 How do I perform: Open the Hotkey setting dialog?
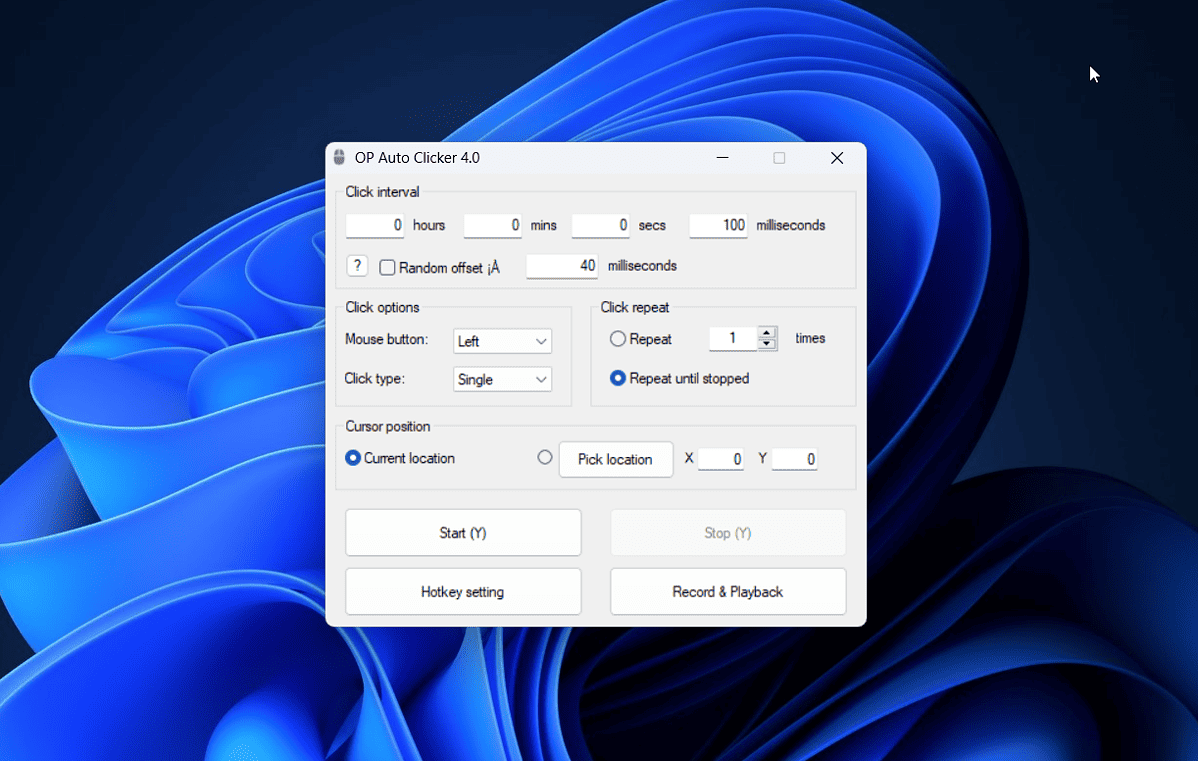tap(463, 591)
